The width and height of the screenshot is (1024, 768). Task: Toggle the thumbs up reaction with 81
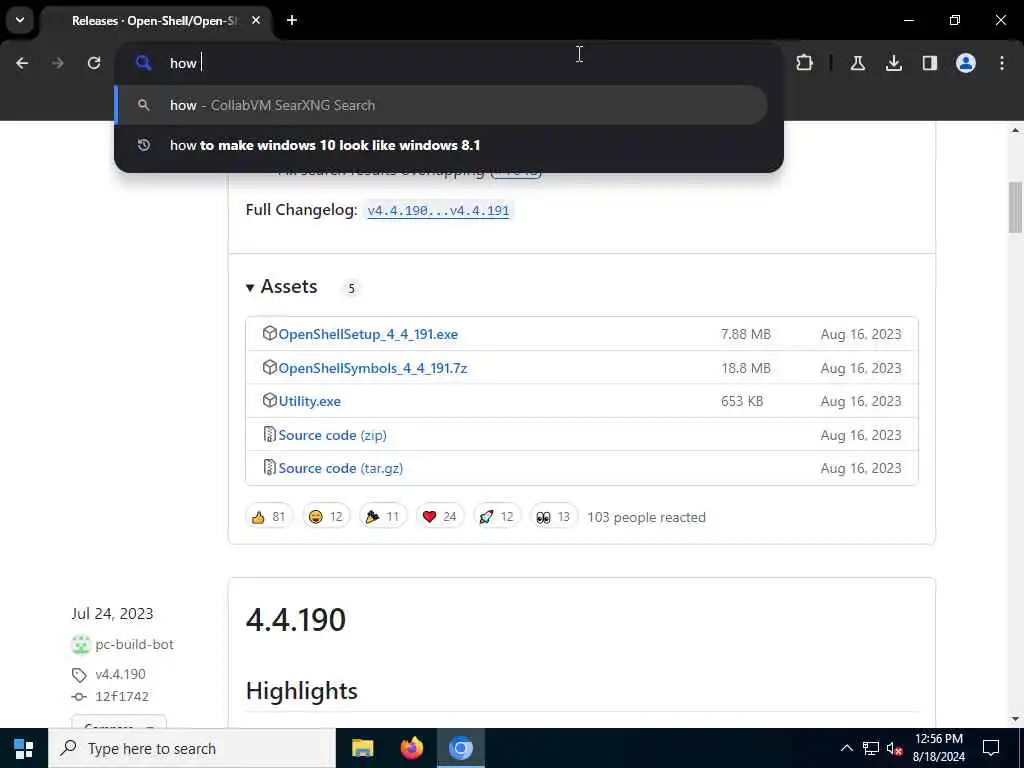click(268, 517)
